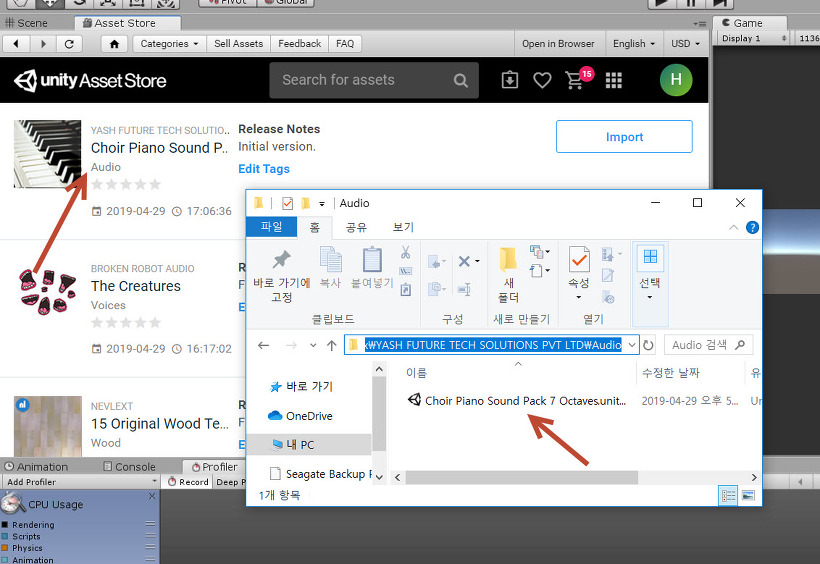Click the Edit Tags link for Choir Piano

264,169
